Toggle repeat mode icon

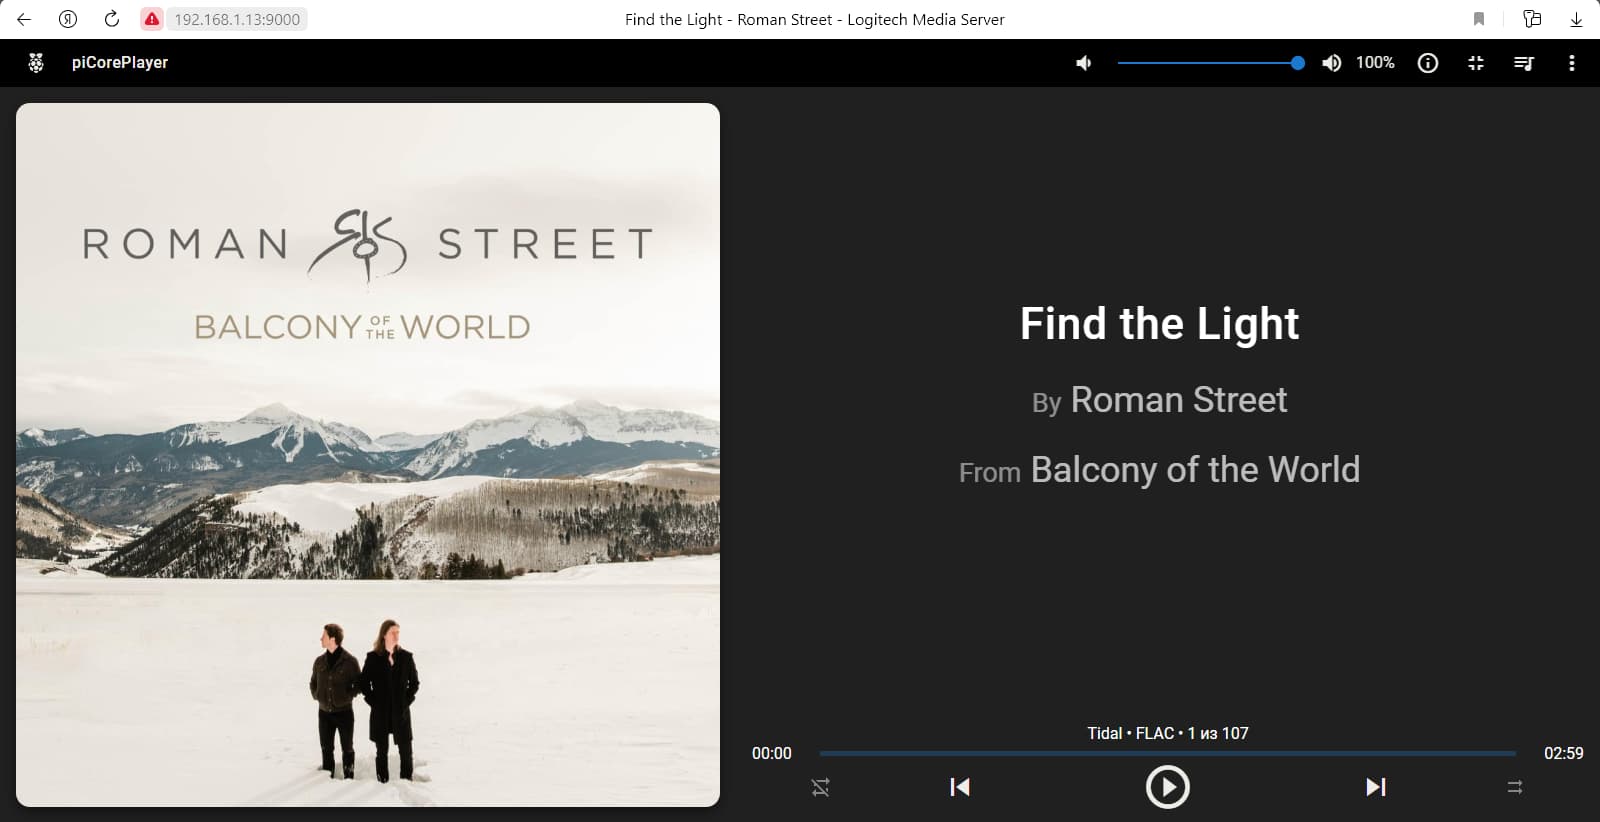[1515, 788]
